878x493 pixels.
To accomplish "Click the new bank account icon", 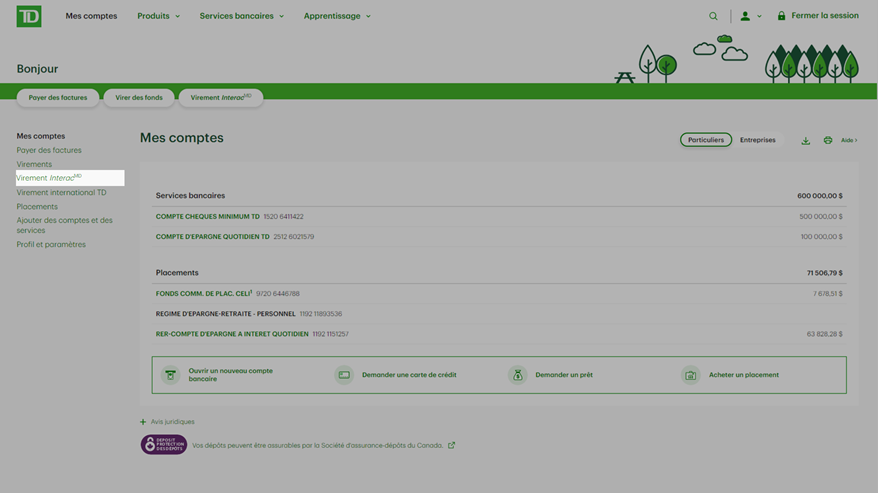I will click(170, 375).
